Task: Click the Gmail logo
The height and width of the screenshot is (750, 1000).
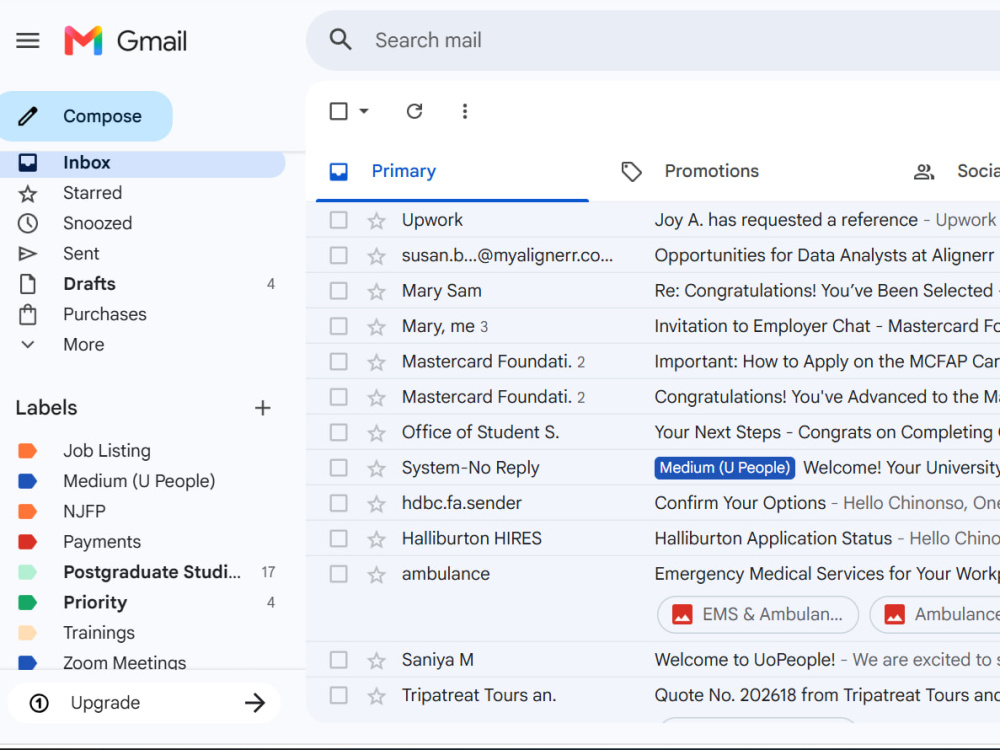Action: [x=126, y=41]
